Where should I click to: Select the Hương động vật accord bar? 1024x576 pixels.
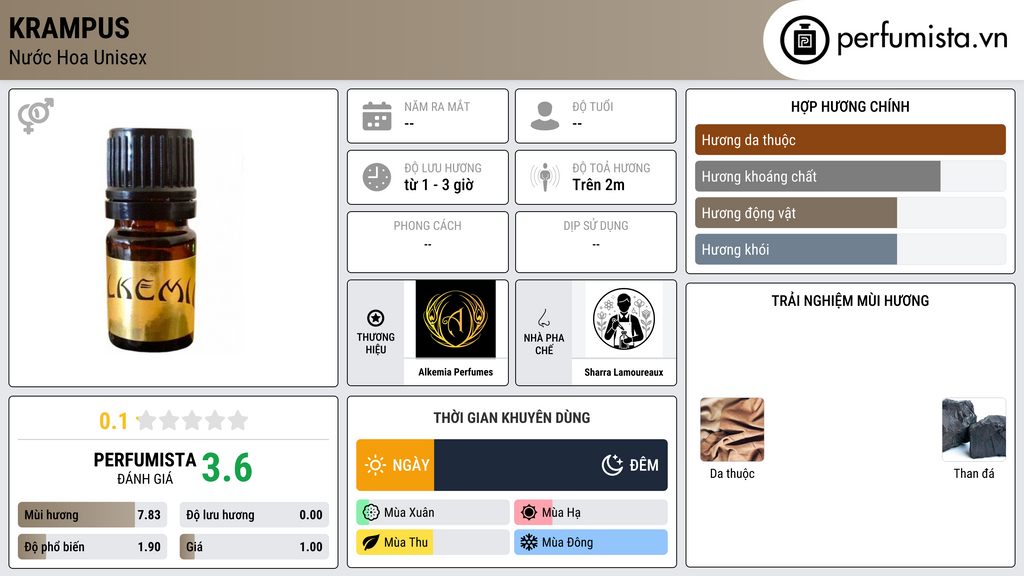click(850, 213)
